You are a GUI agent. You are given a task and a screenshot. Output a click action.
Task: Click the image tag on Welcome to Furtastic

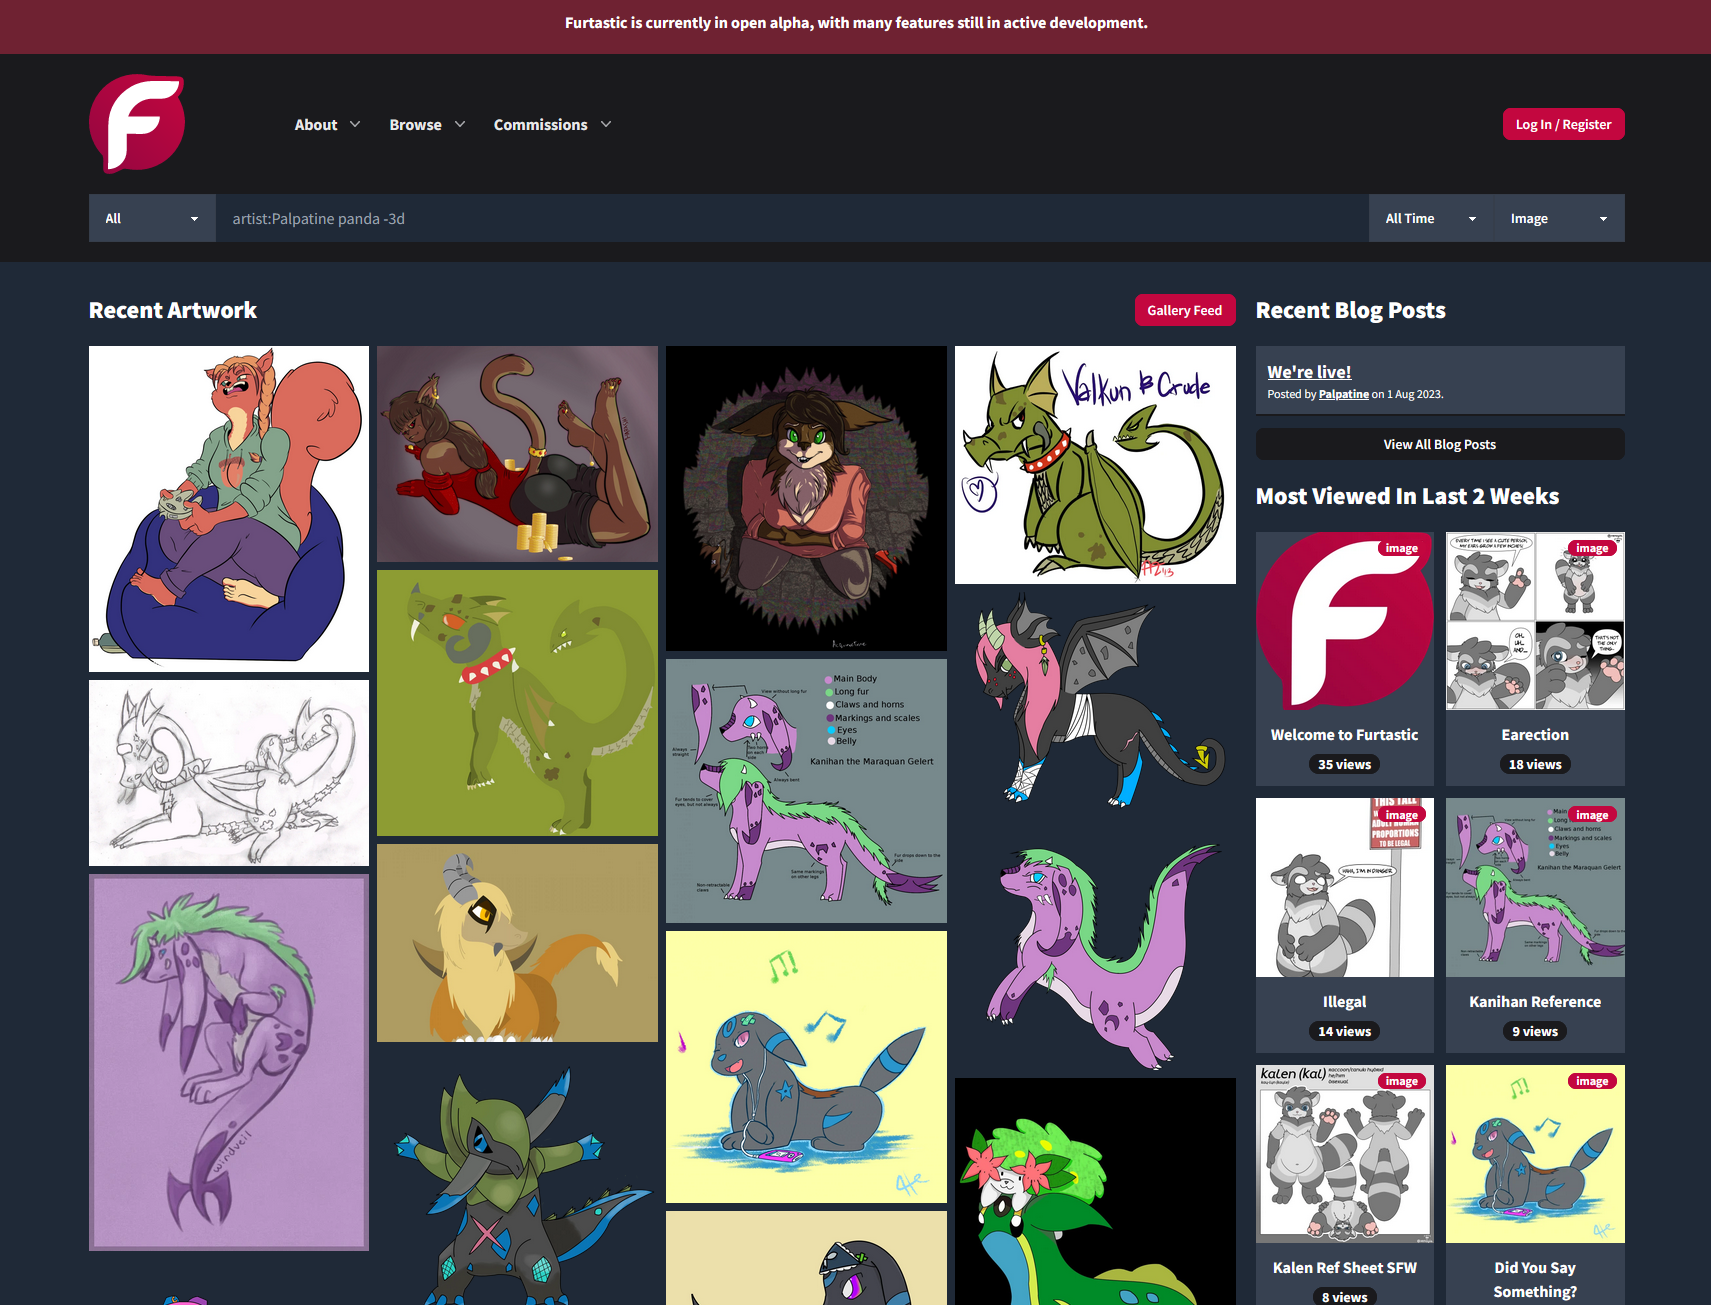click(1402, 548)
